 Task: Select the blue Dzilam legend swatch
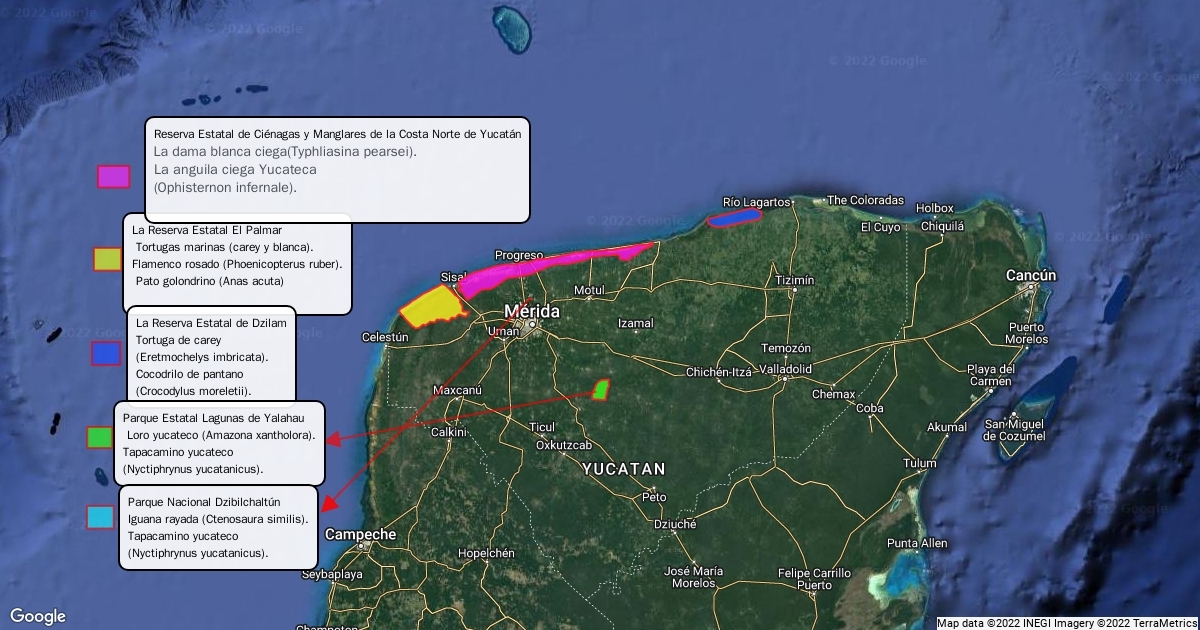click(106, 353)
